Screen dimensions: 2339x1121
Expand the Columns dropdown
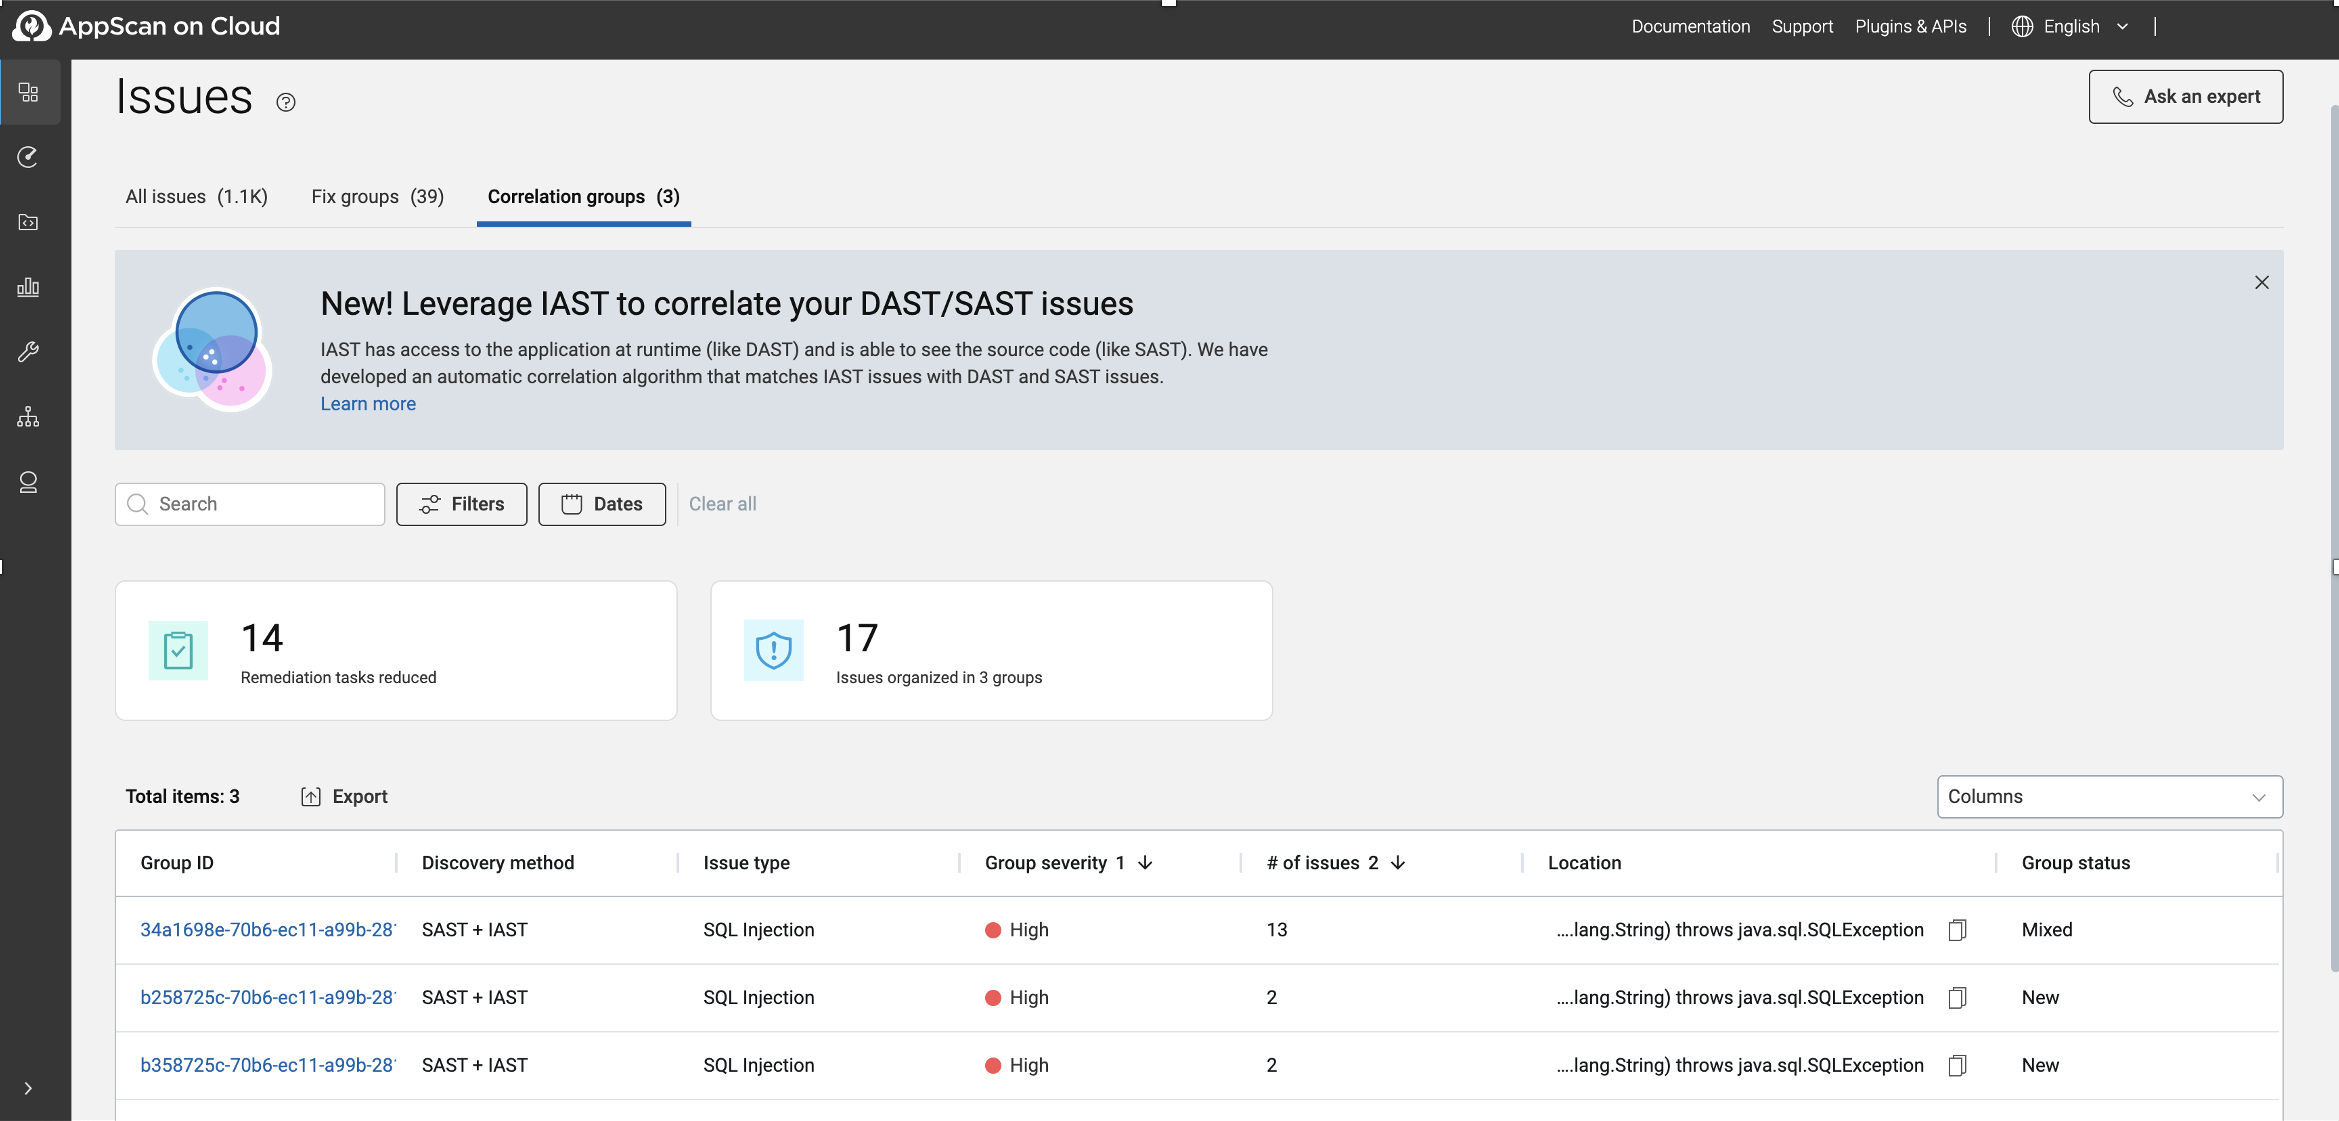[x=2109, y=797]
